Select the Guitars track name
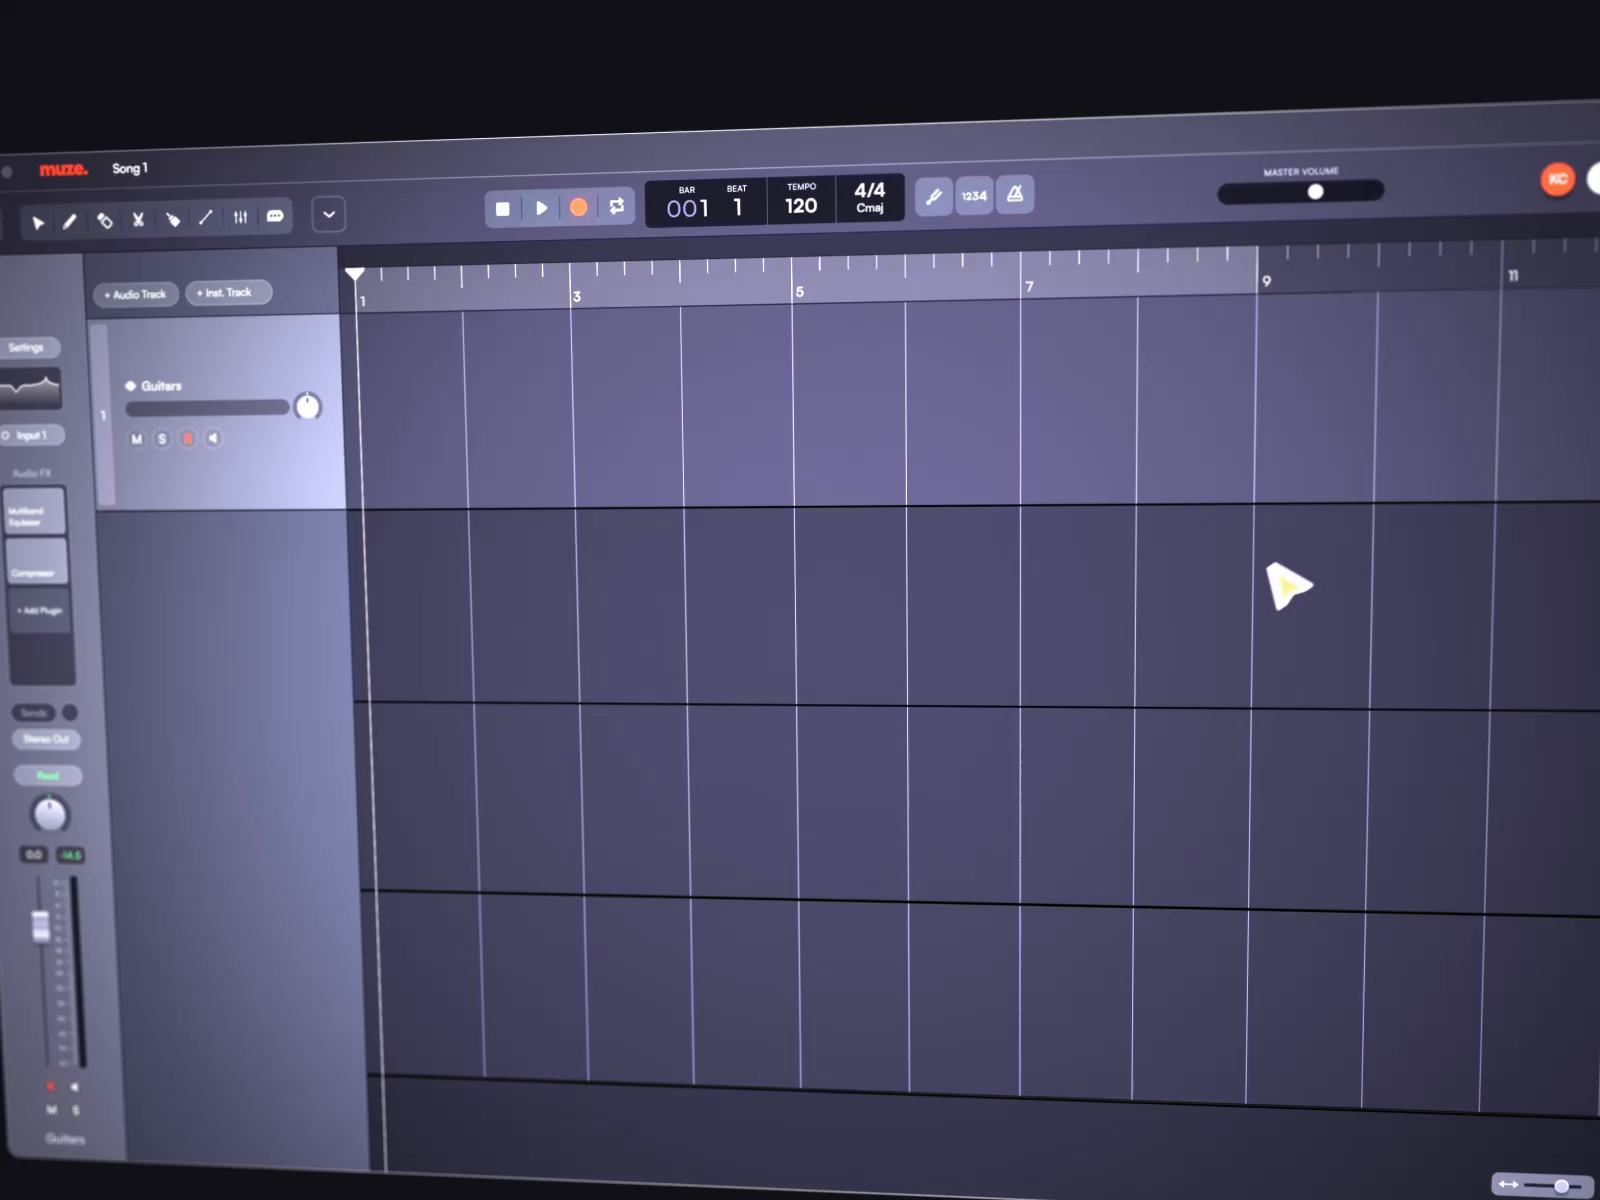Screen dimensions: 1600x1200 pos(161,386)
